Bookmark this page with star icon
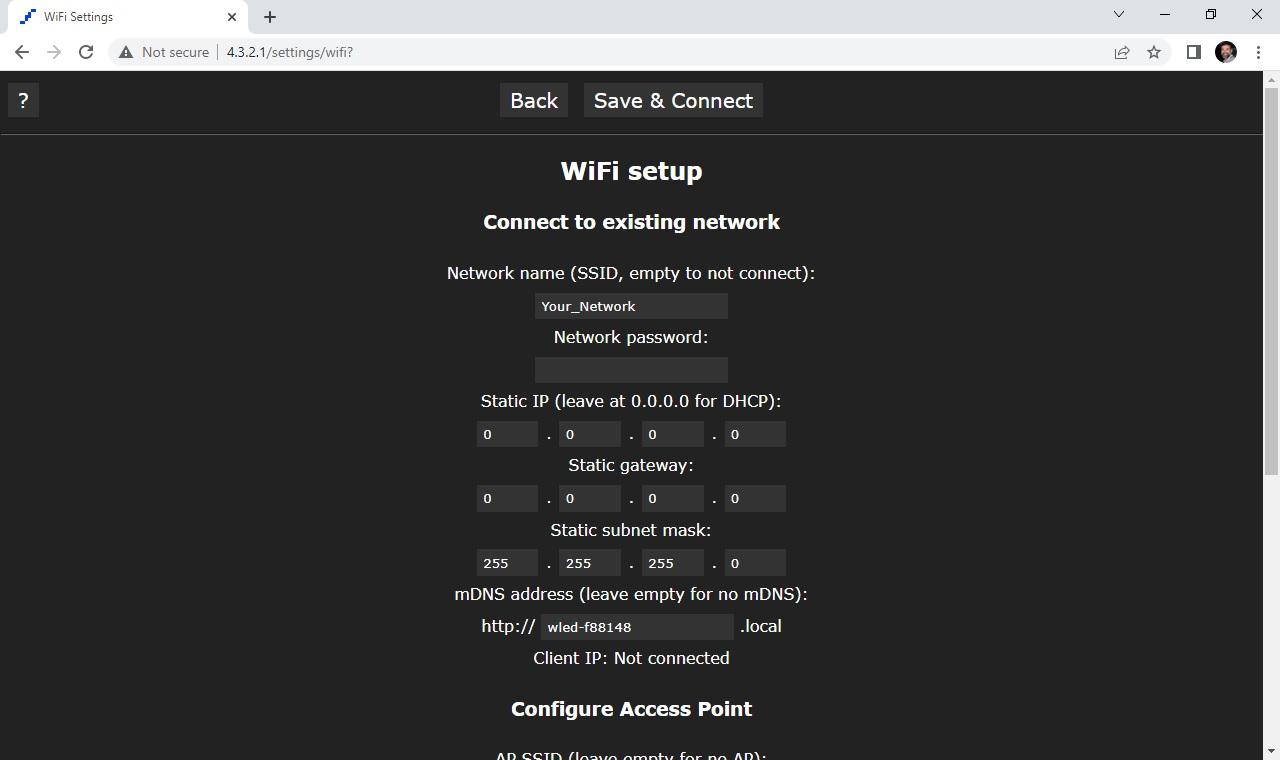1280x760 pixels. point(1154,52)
